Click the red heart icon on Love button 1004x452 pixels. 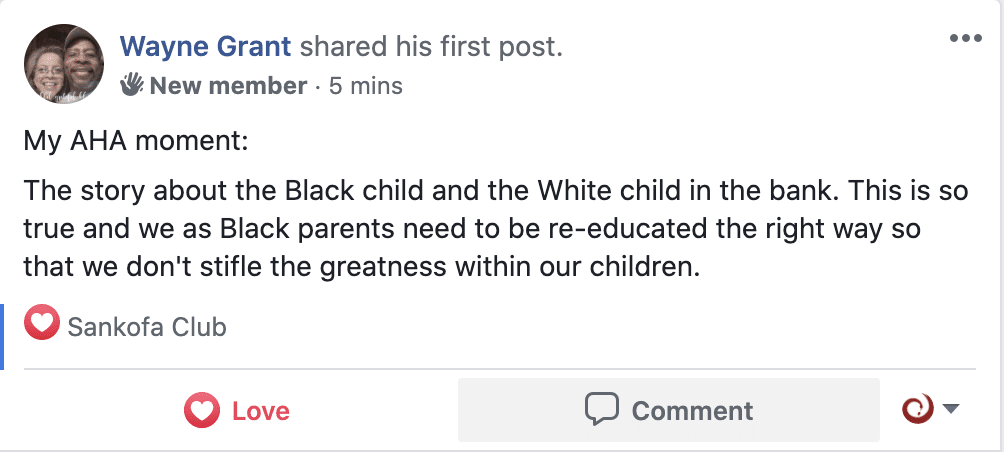coord(202,410)
